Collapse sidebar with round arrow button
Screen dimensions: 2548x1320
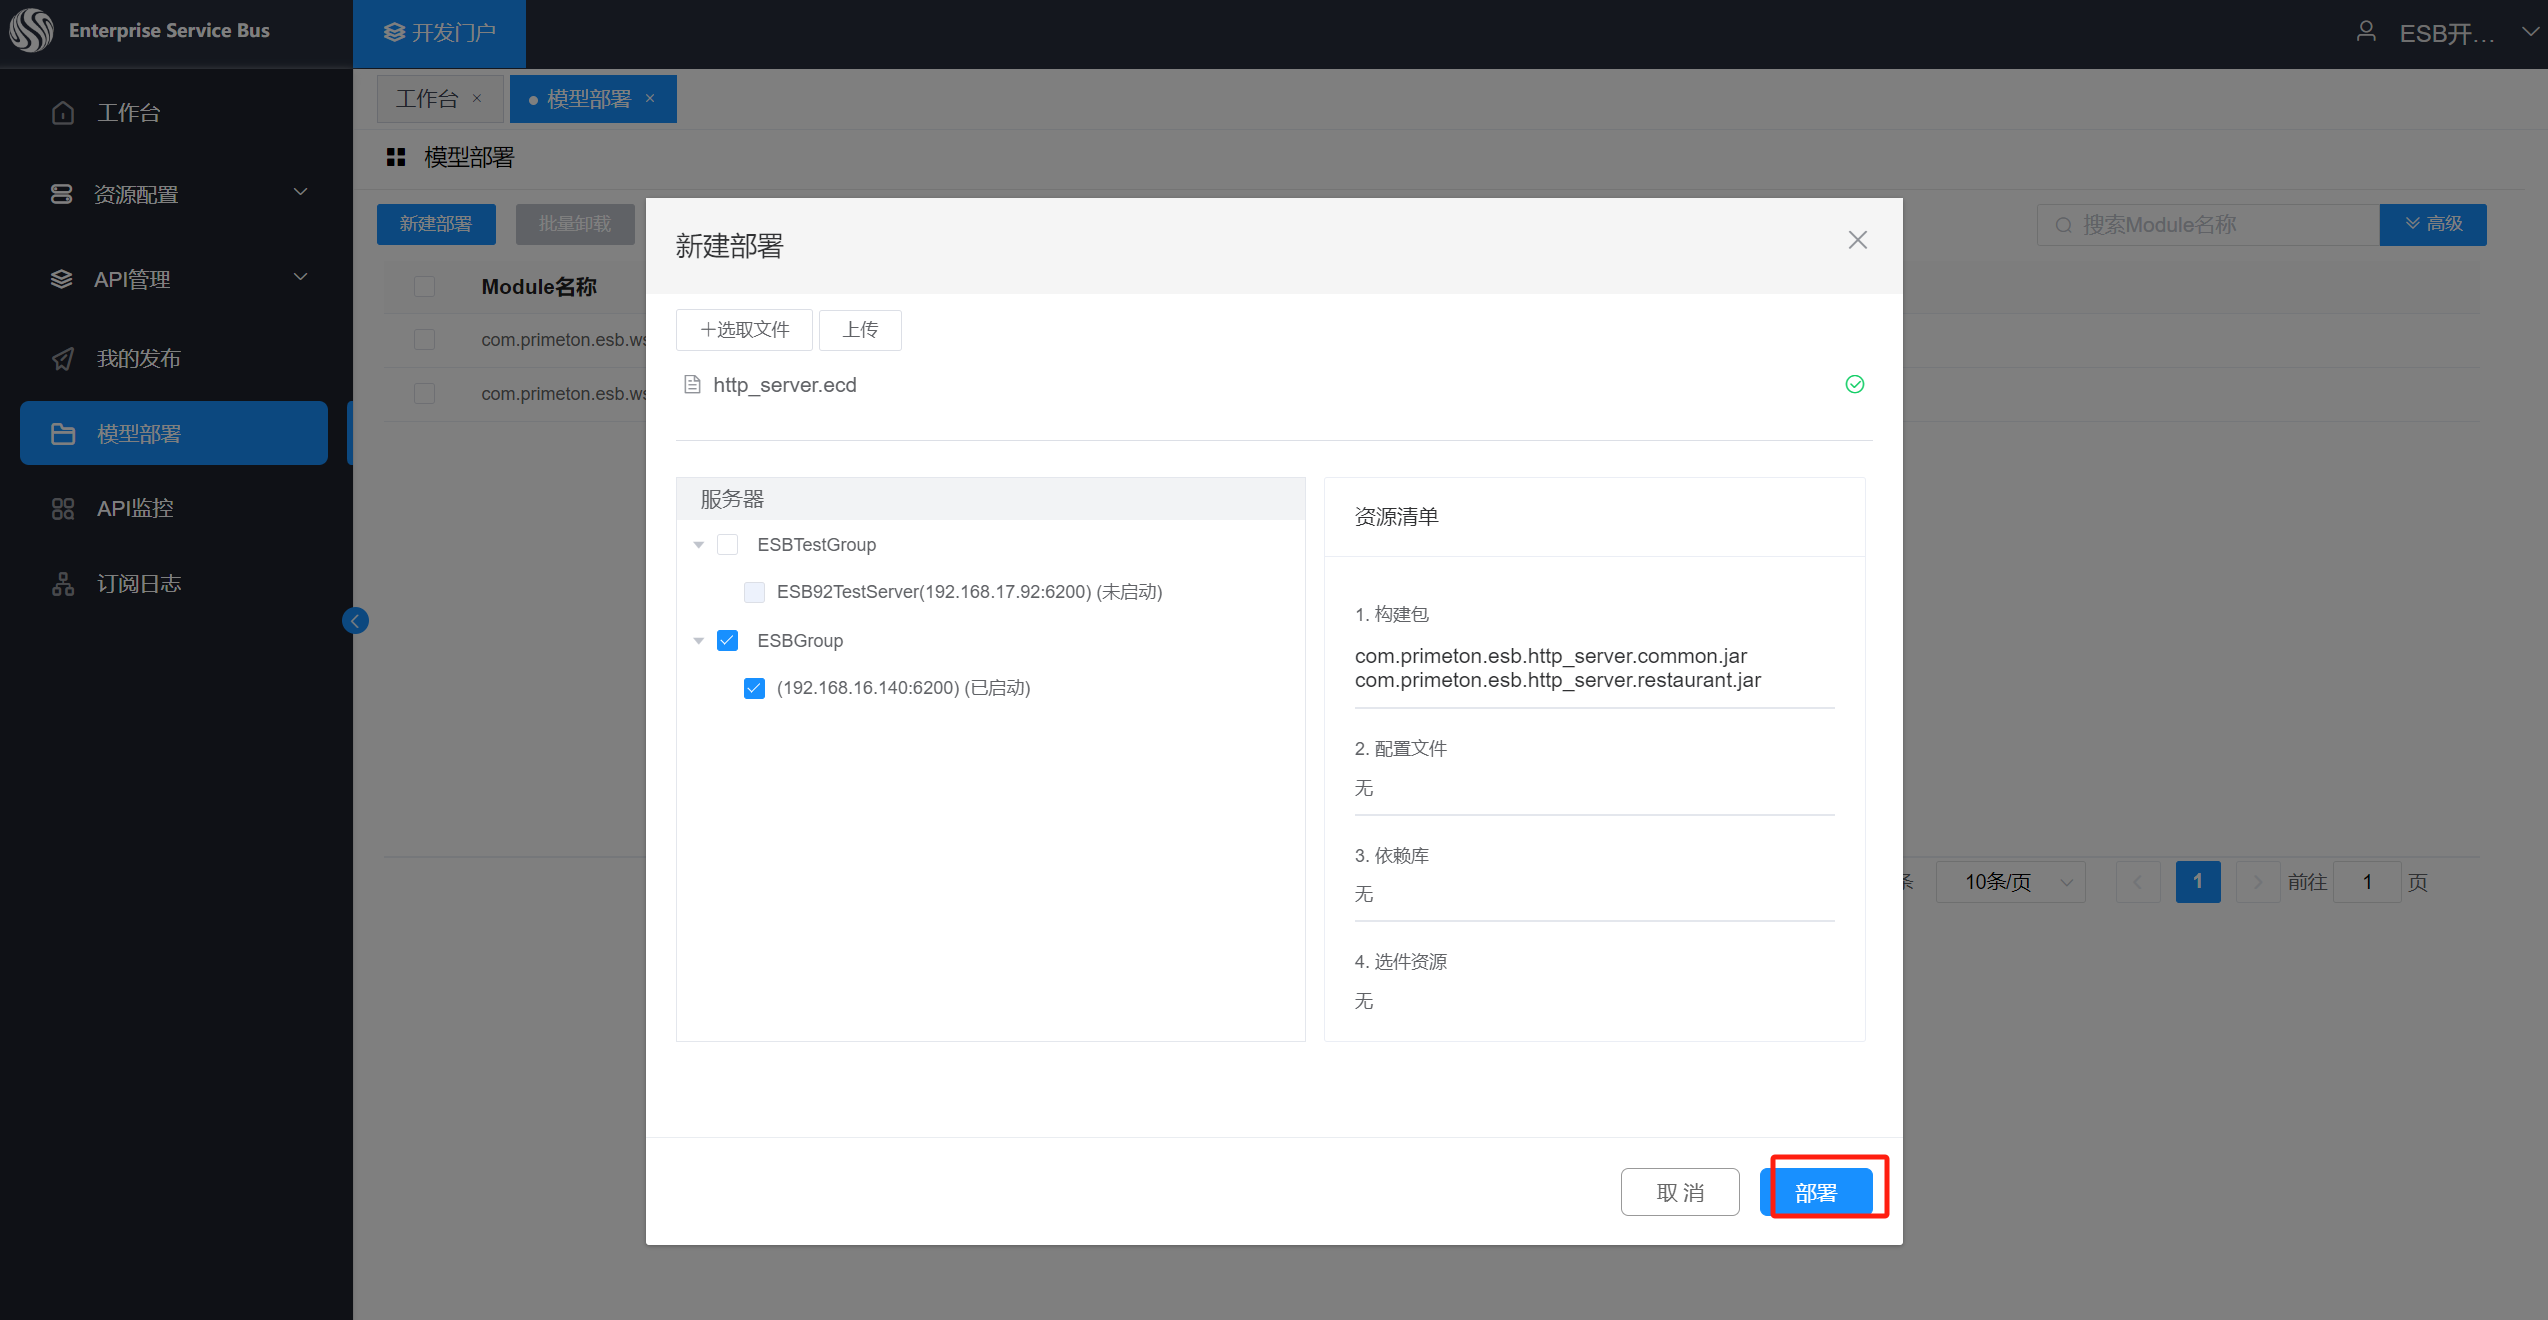tap(355, 621)
